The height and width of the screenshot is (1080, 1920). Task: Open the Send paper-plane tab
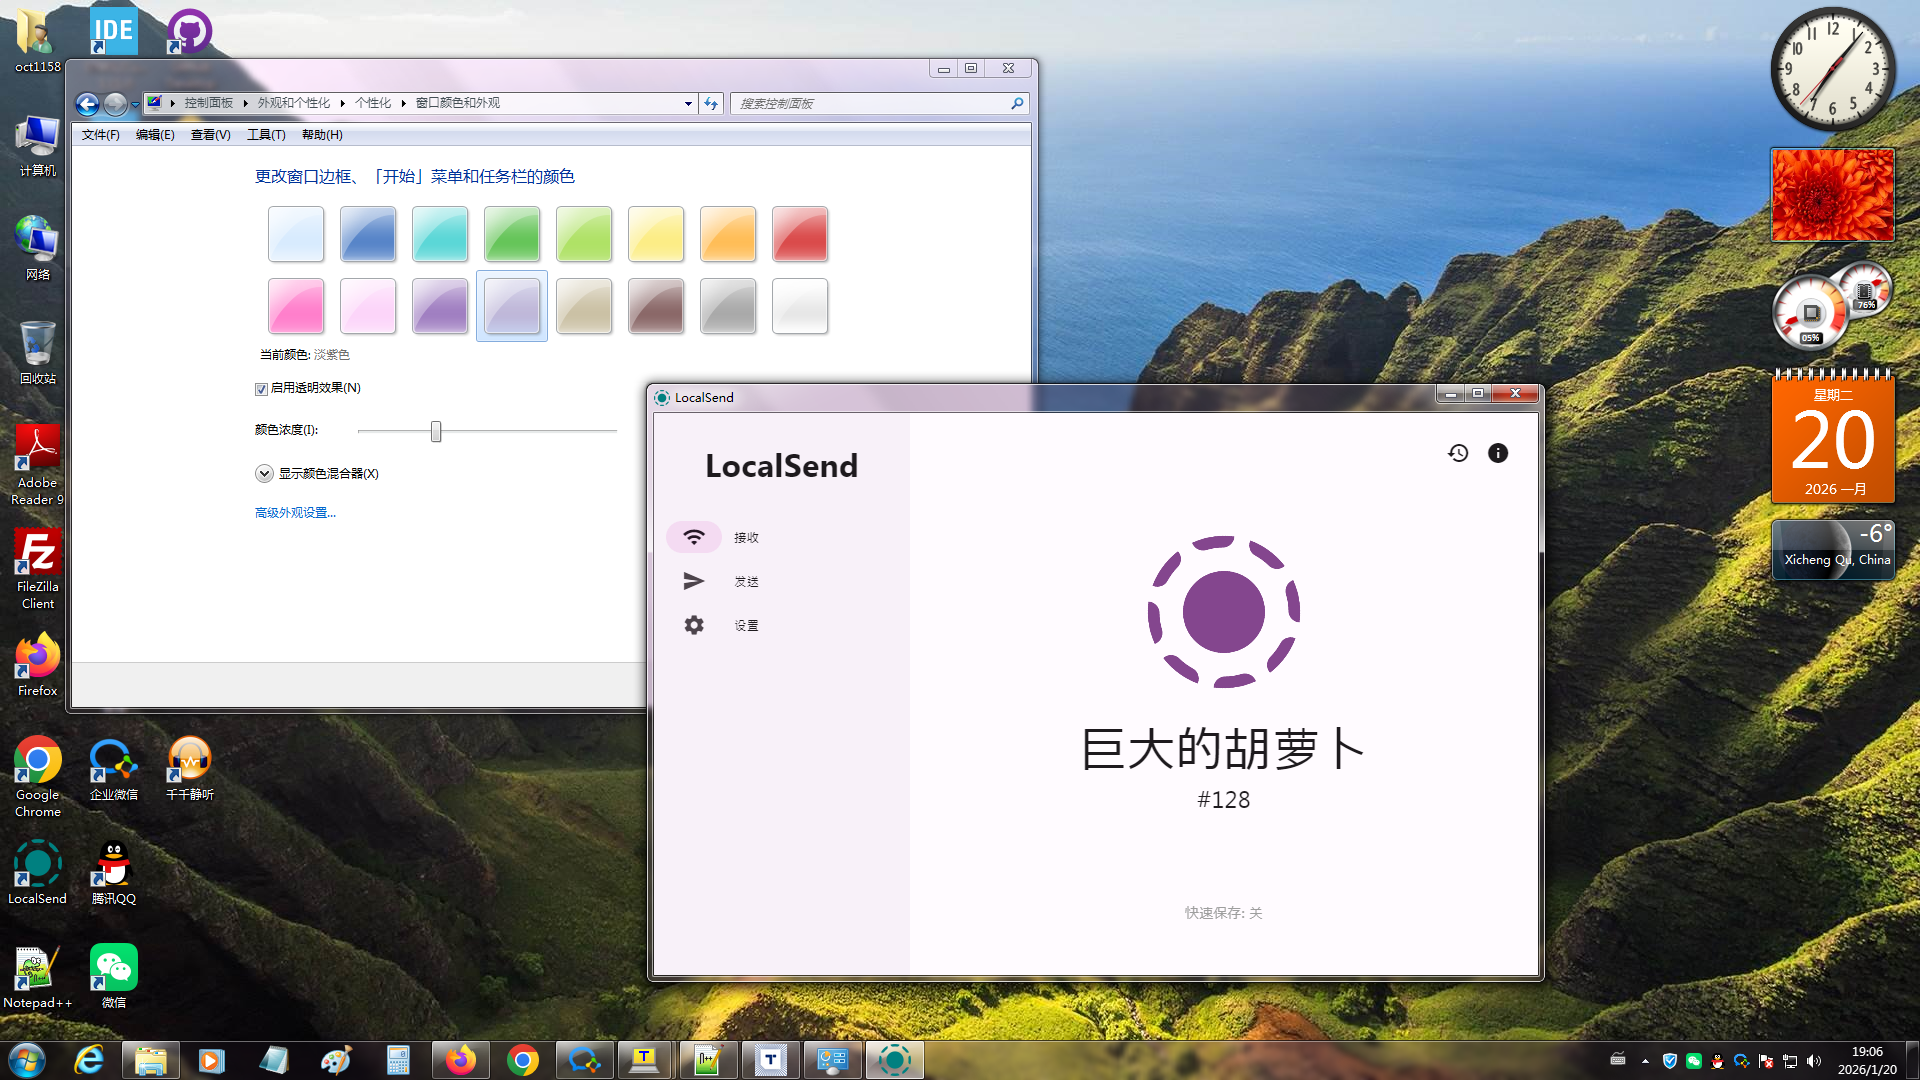coord(694,581)
